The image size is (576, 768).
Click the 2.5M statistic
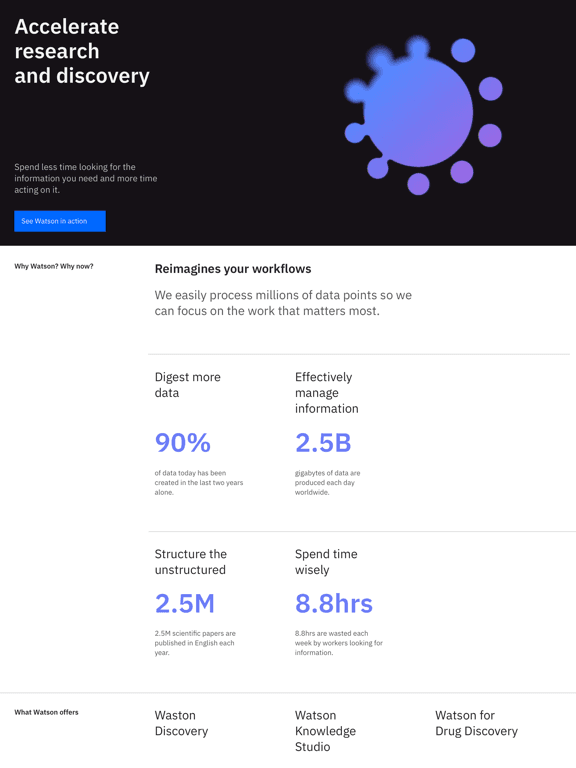(185, 603)
